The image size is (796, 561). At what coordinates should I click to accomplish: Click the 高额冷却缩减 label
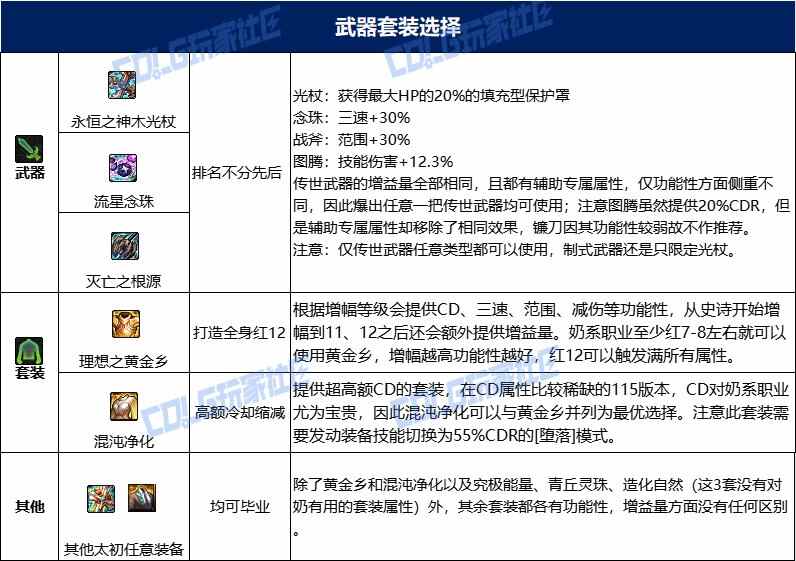(x=240, y=412)
